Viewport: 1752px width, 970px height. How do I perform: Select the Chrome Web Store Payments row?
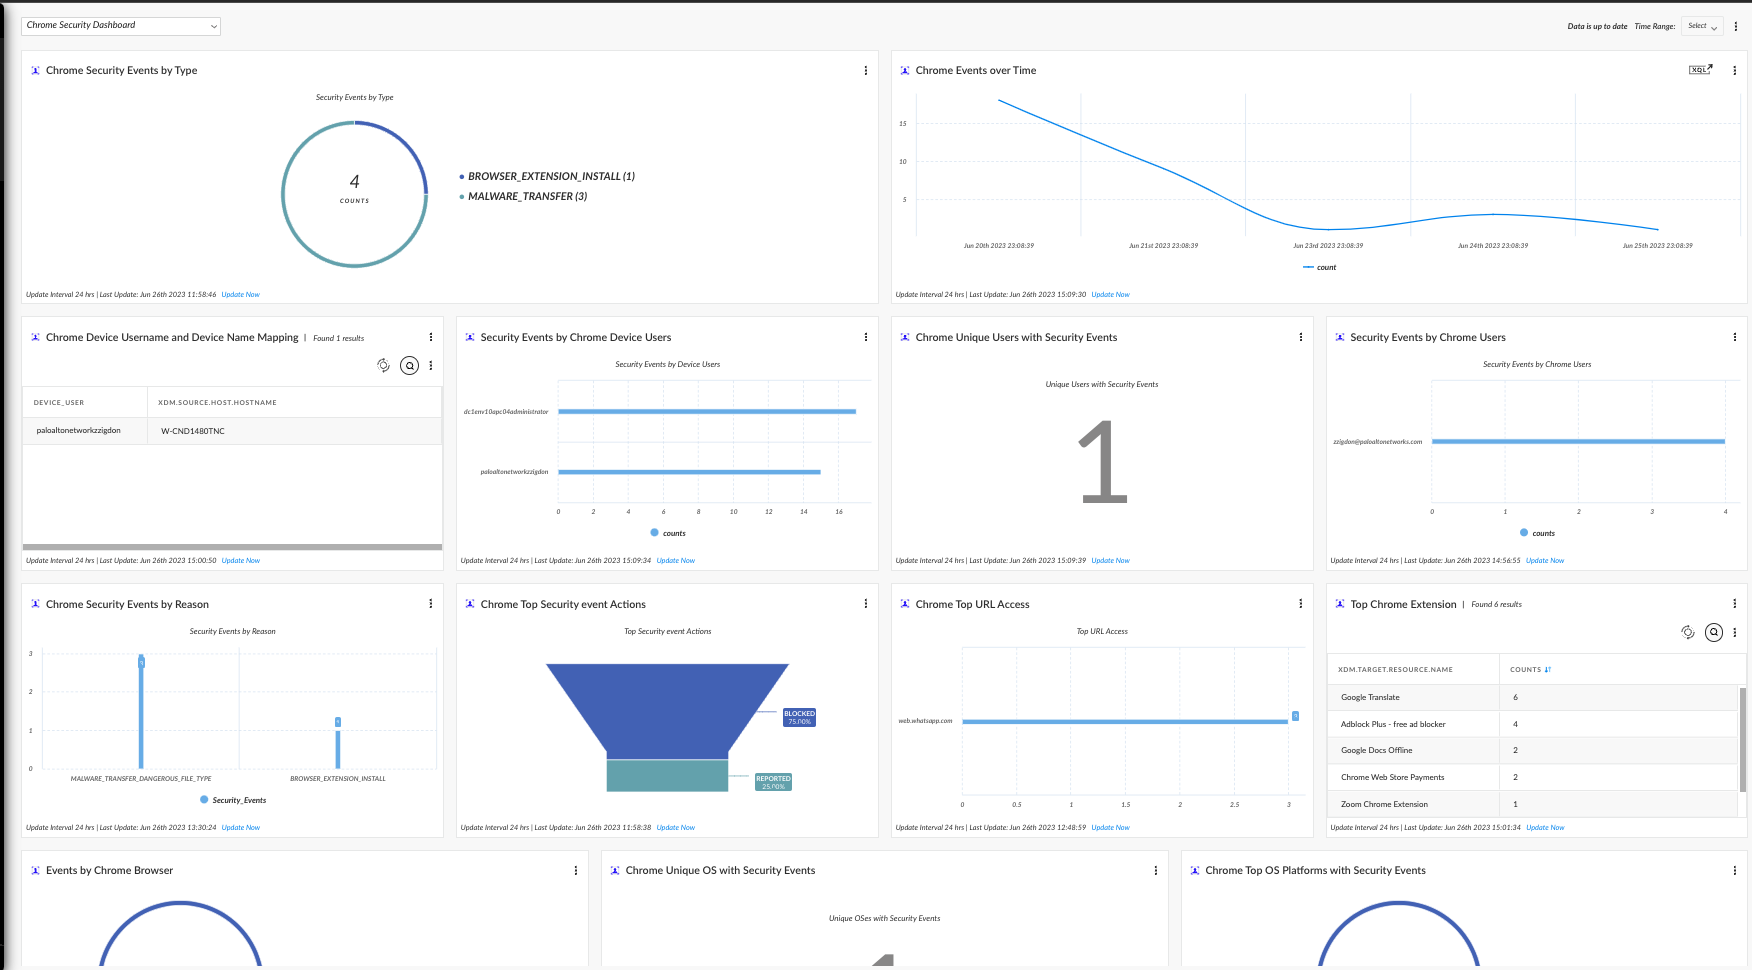point(1533,778)
